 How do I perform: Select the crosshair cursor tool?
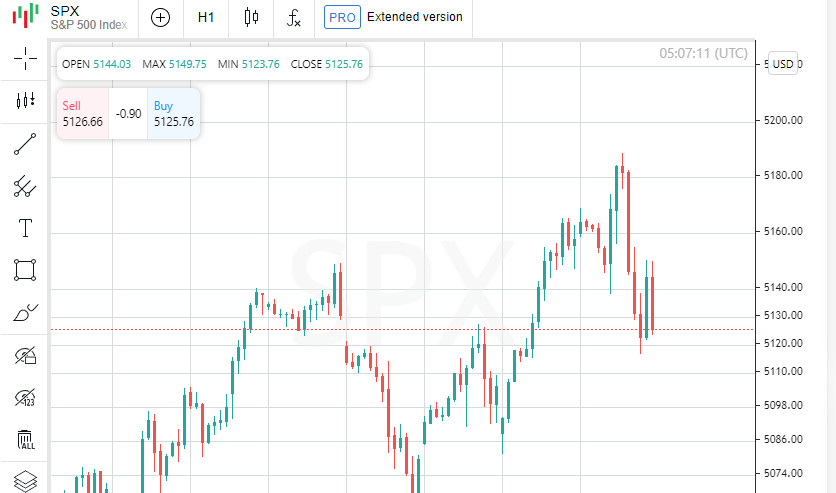click(25, 58)
